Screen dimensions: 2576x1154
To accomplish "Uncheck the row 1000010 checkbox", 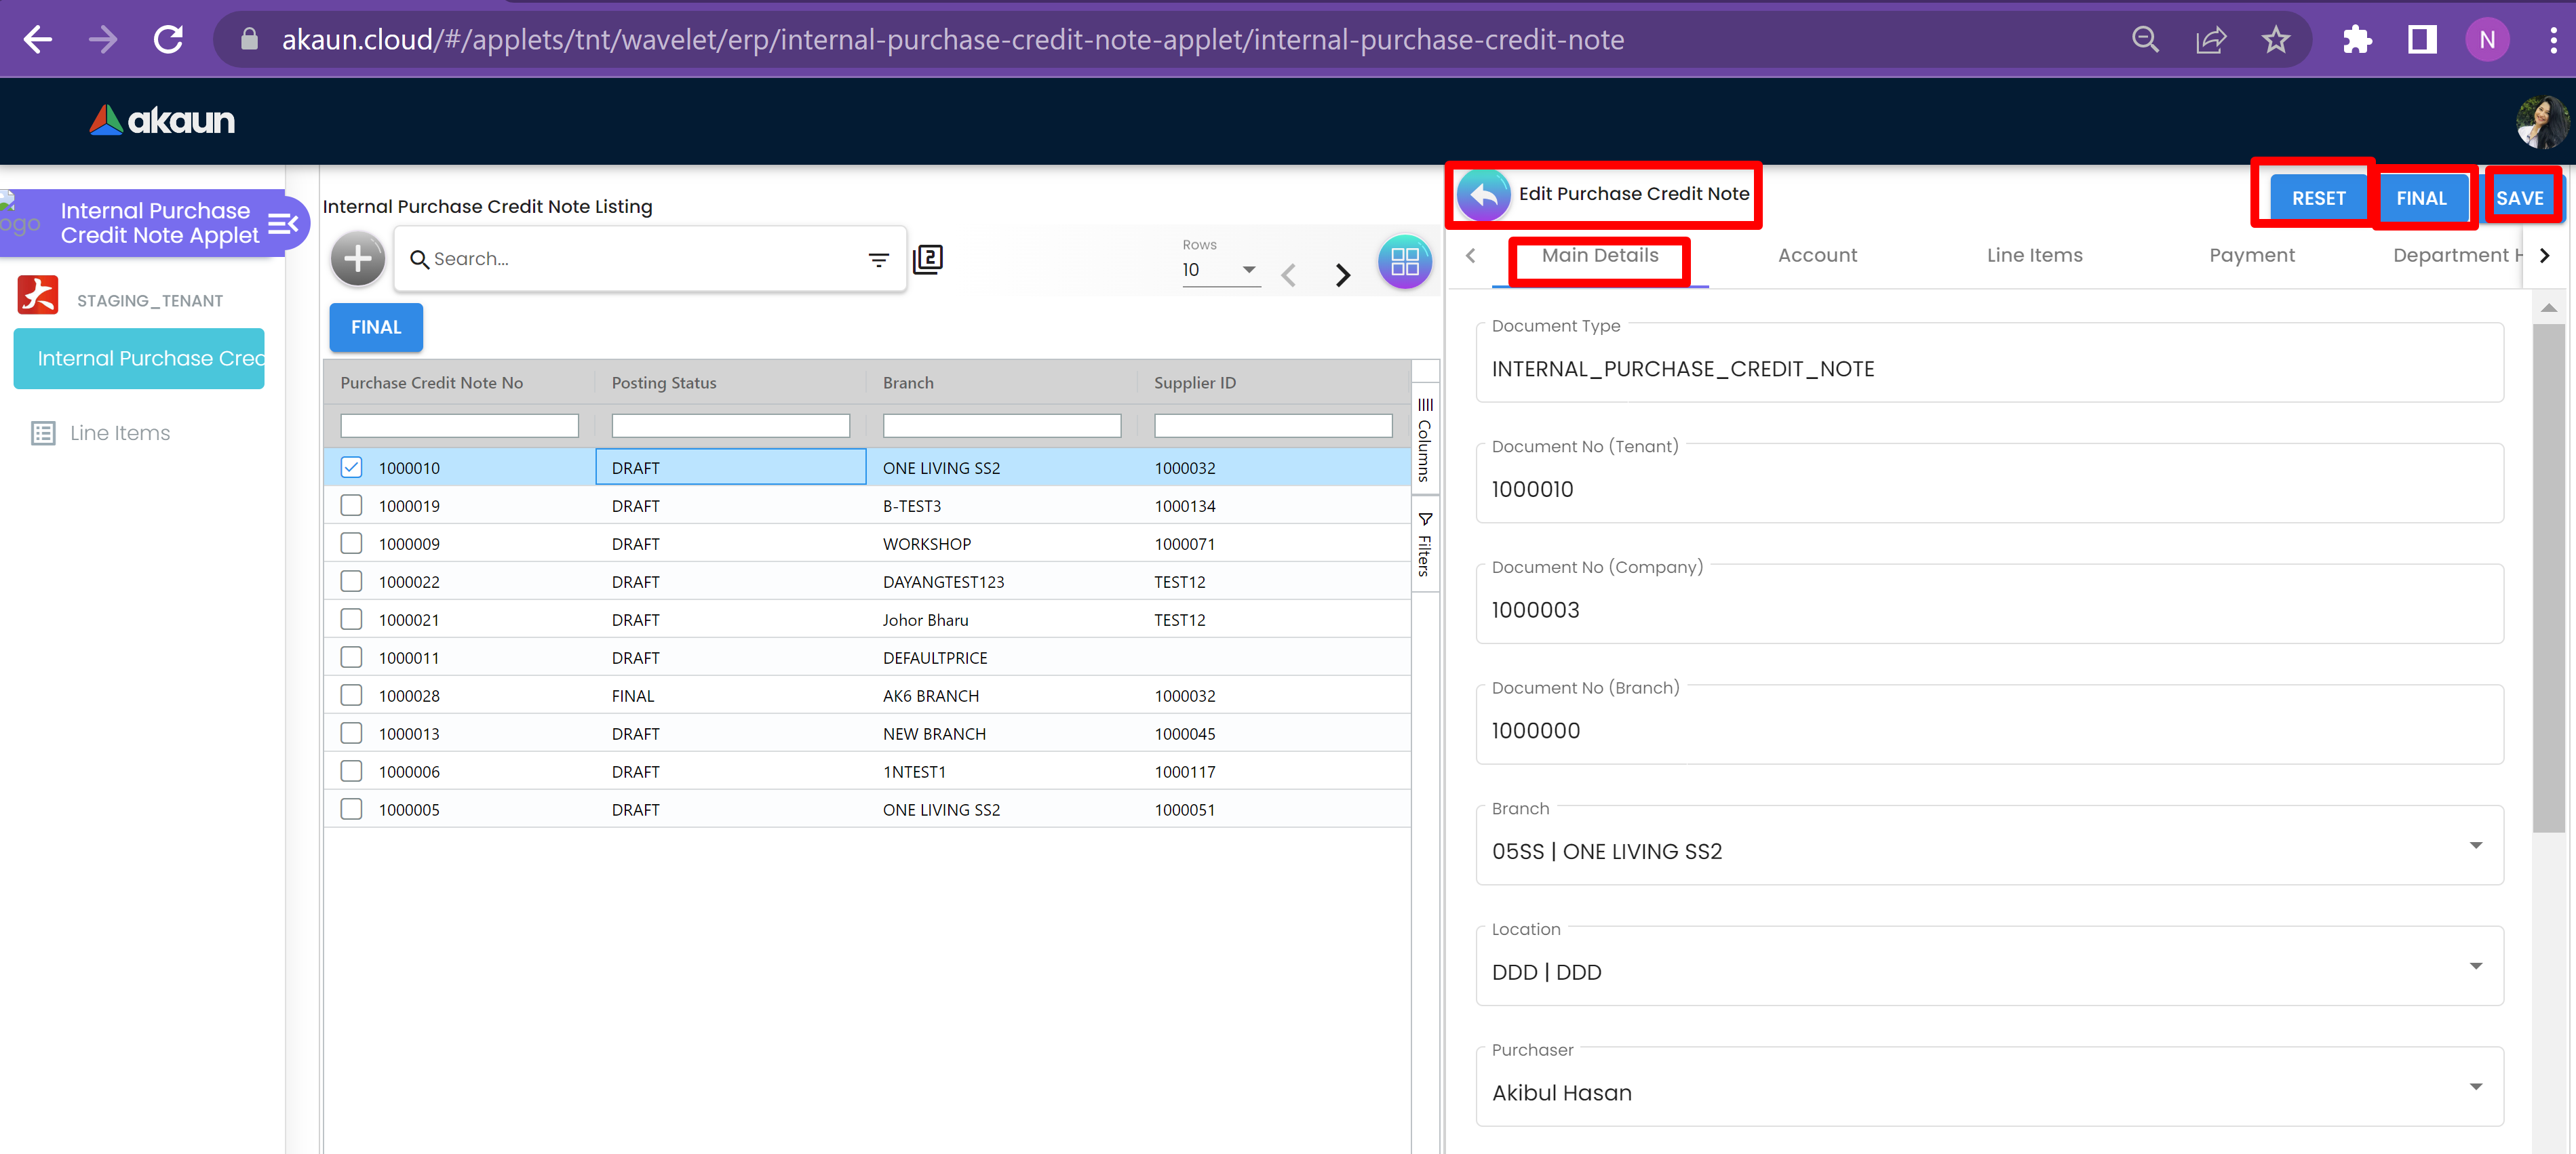I will 351,468.
